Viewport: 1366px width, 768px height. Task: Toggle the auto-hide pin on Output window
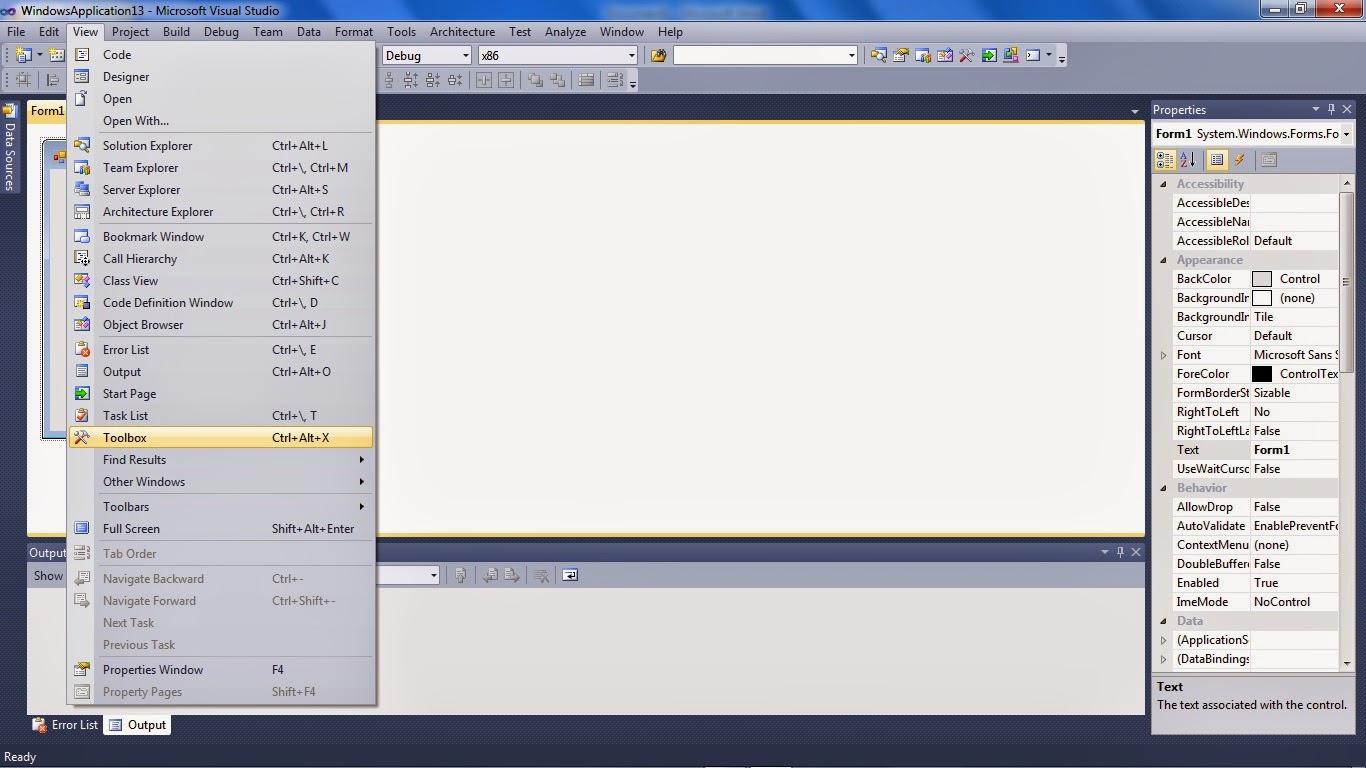(x=1121, y=551)
